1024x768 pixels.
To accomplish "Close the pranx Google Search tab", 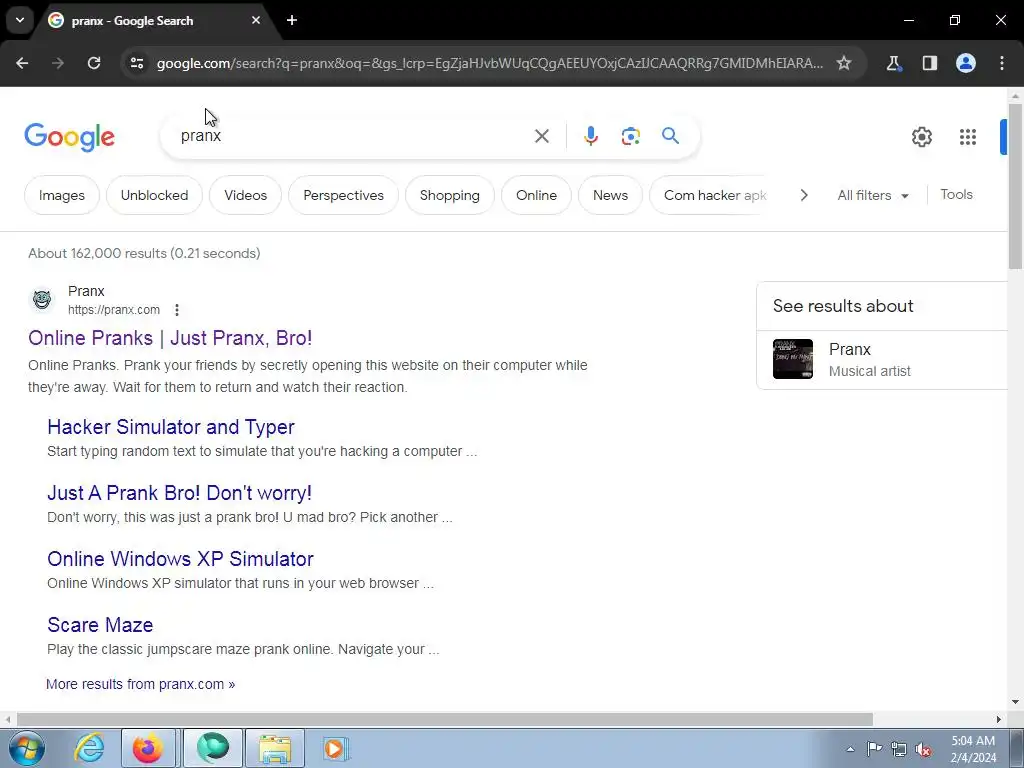I will point(256,20).
